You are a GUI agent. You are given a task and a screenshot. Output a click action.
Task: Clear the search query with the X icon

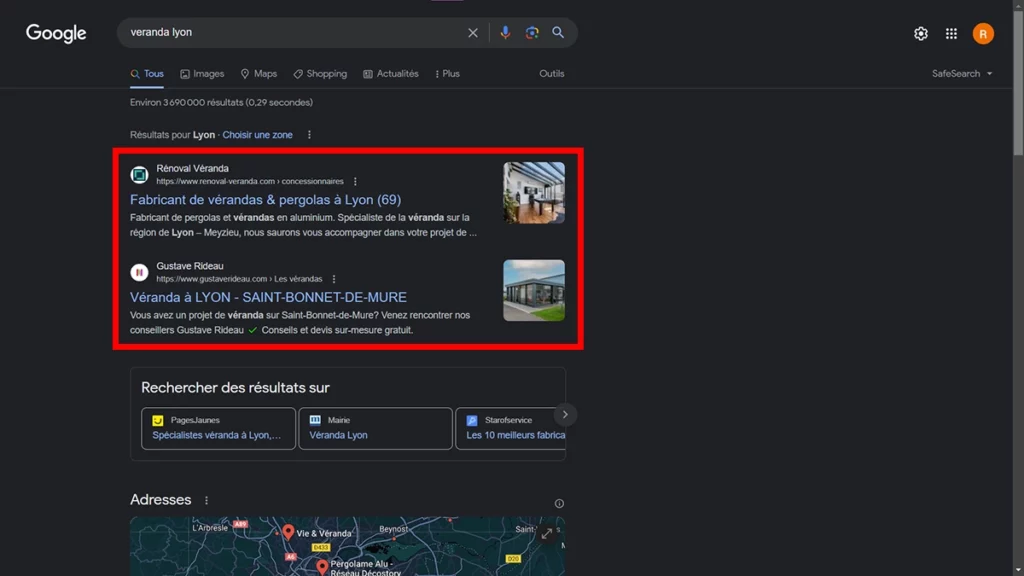(473, 32)
